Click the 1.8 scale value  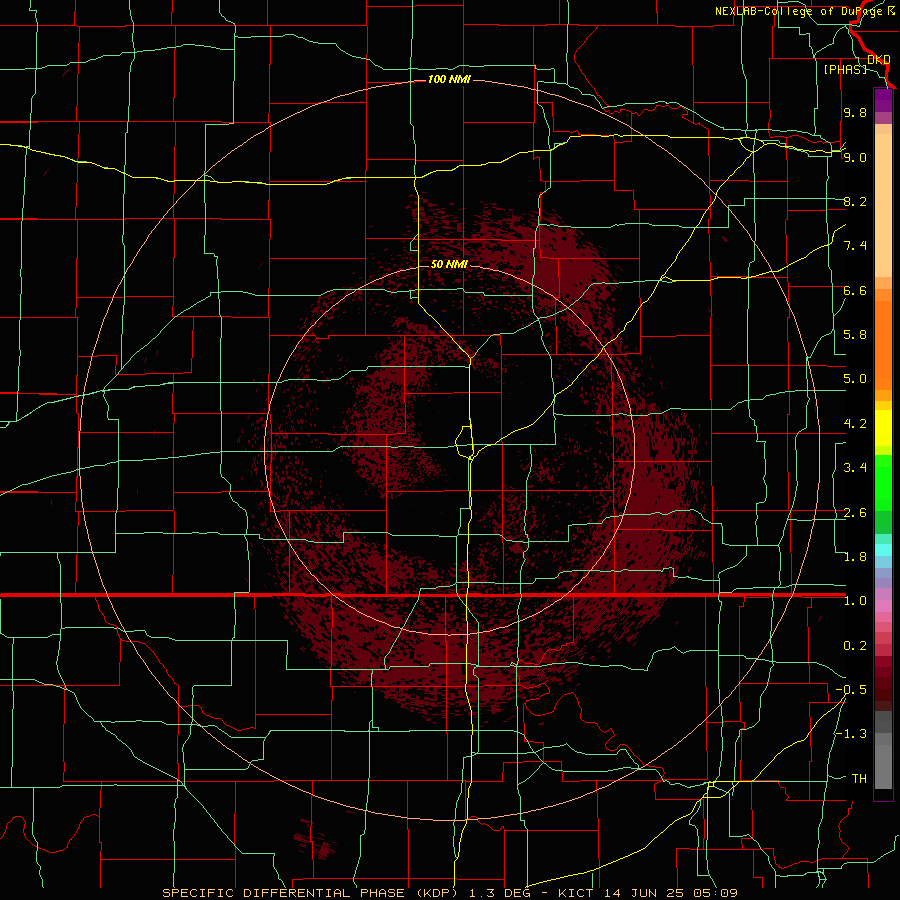pos(855,557)
